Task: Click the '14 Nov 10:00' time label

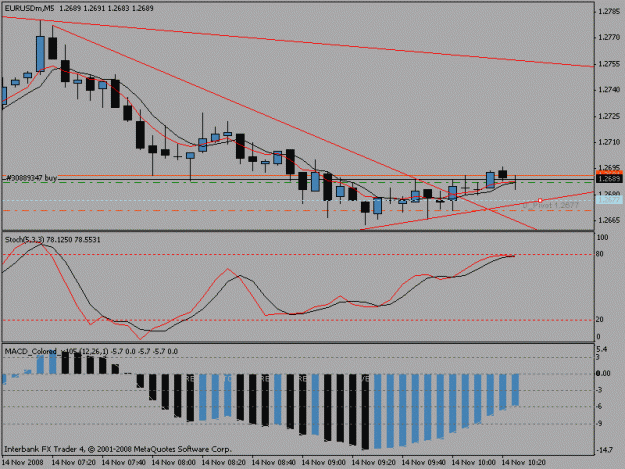Action: 474,463
